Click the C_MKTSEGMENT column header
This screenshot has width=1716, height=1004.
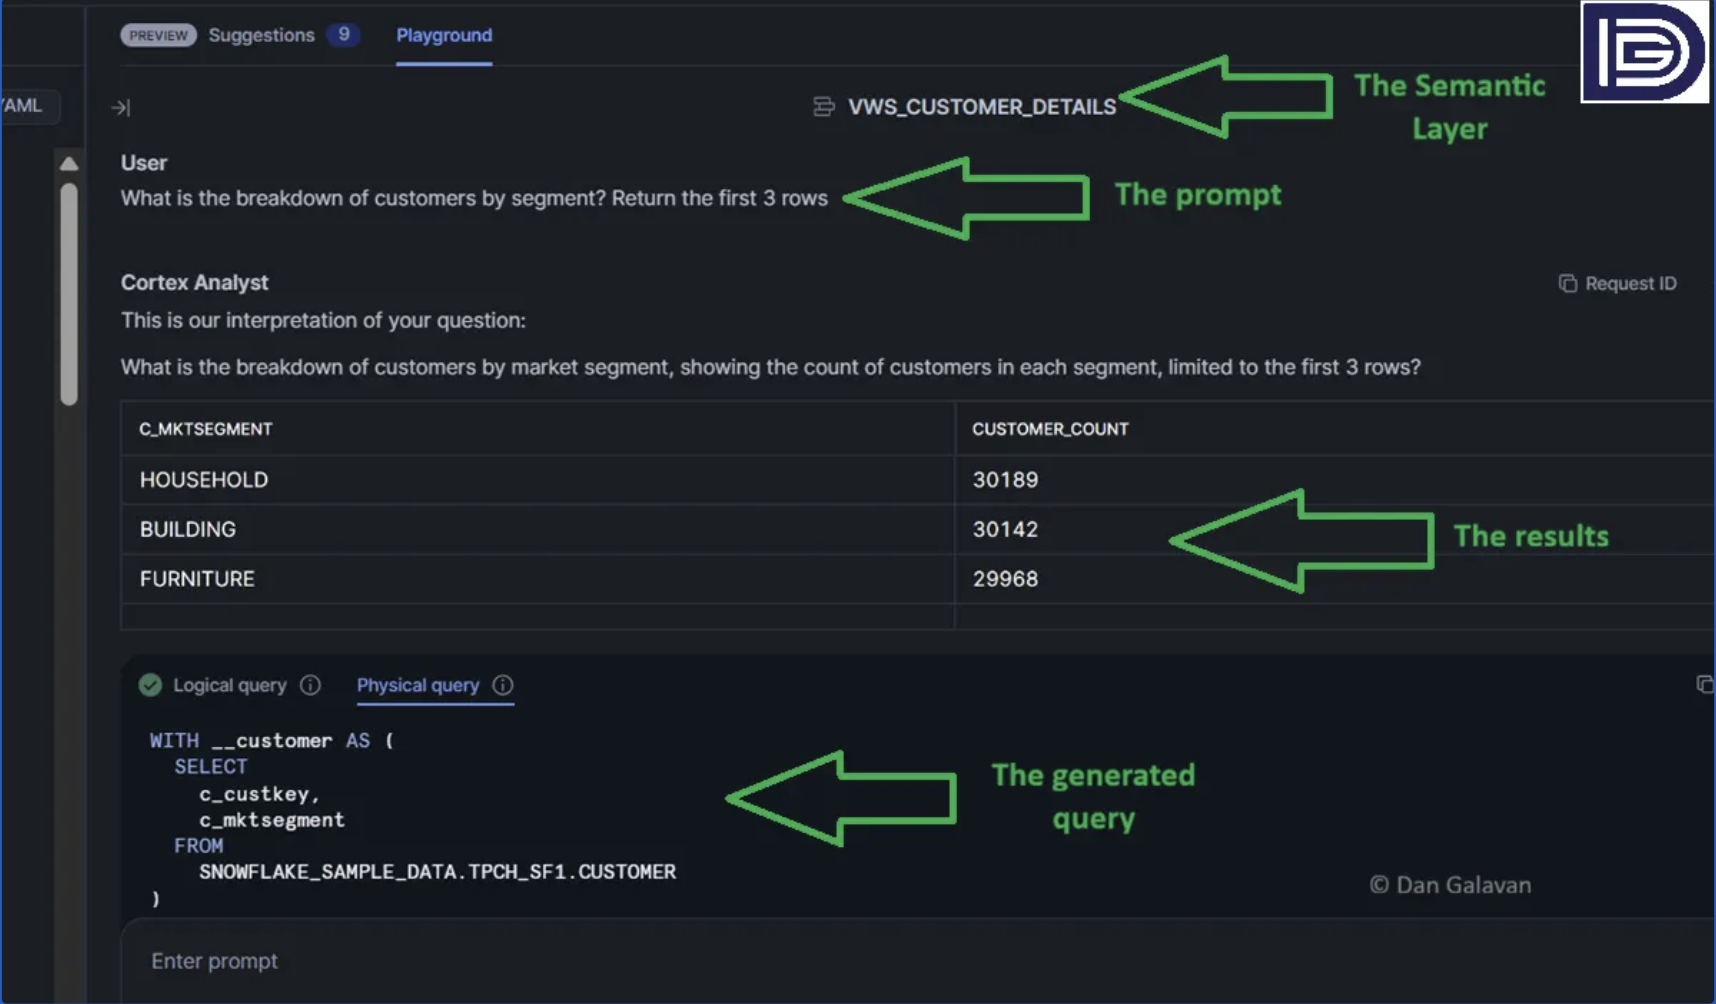click(x=206, y=429)
